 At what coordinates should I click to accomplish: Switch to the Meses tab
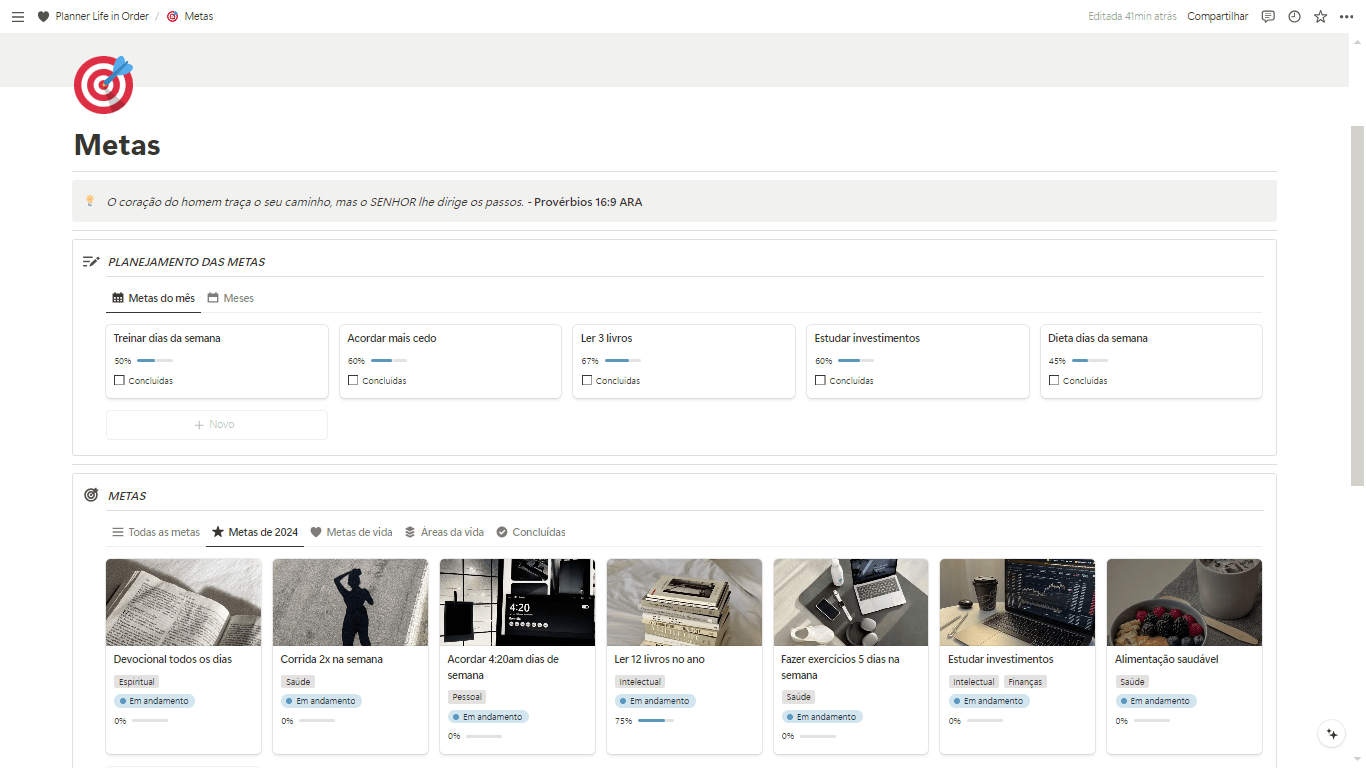(231, 298)
